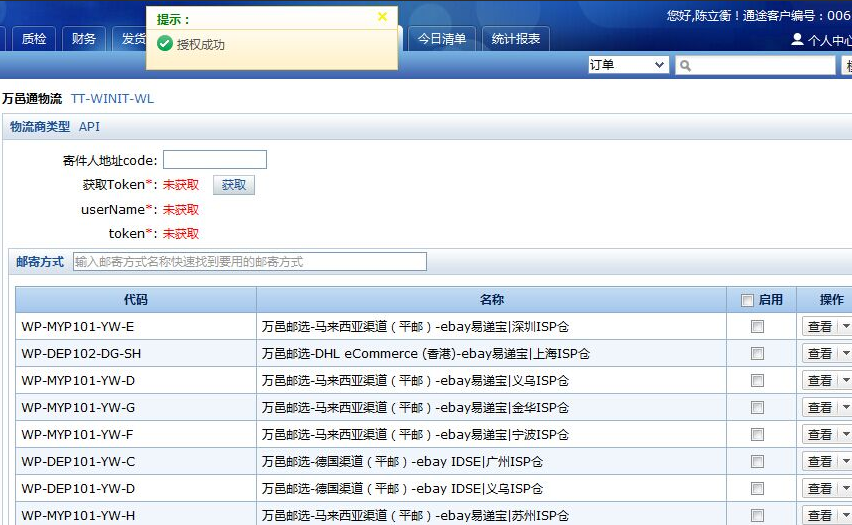
Task: Click 查看 for WP-MYP101-YW-D row
Action: point(820,381)
